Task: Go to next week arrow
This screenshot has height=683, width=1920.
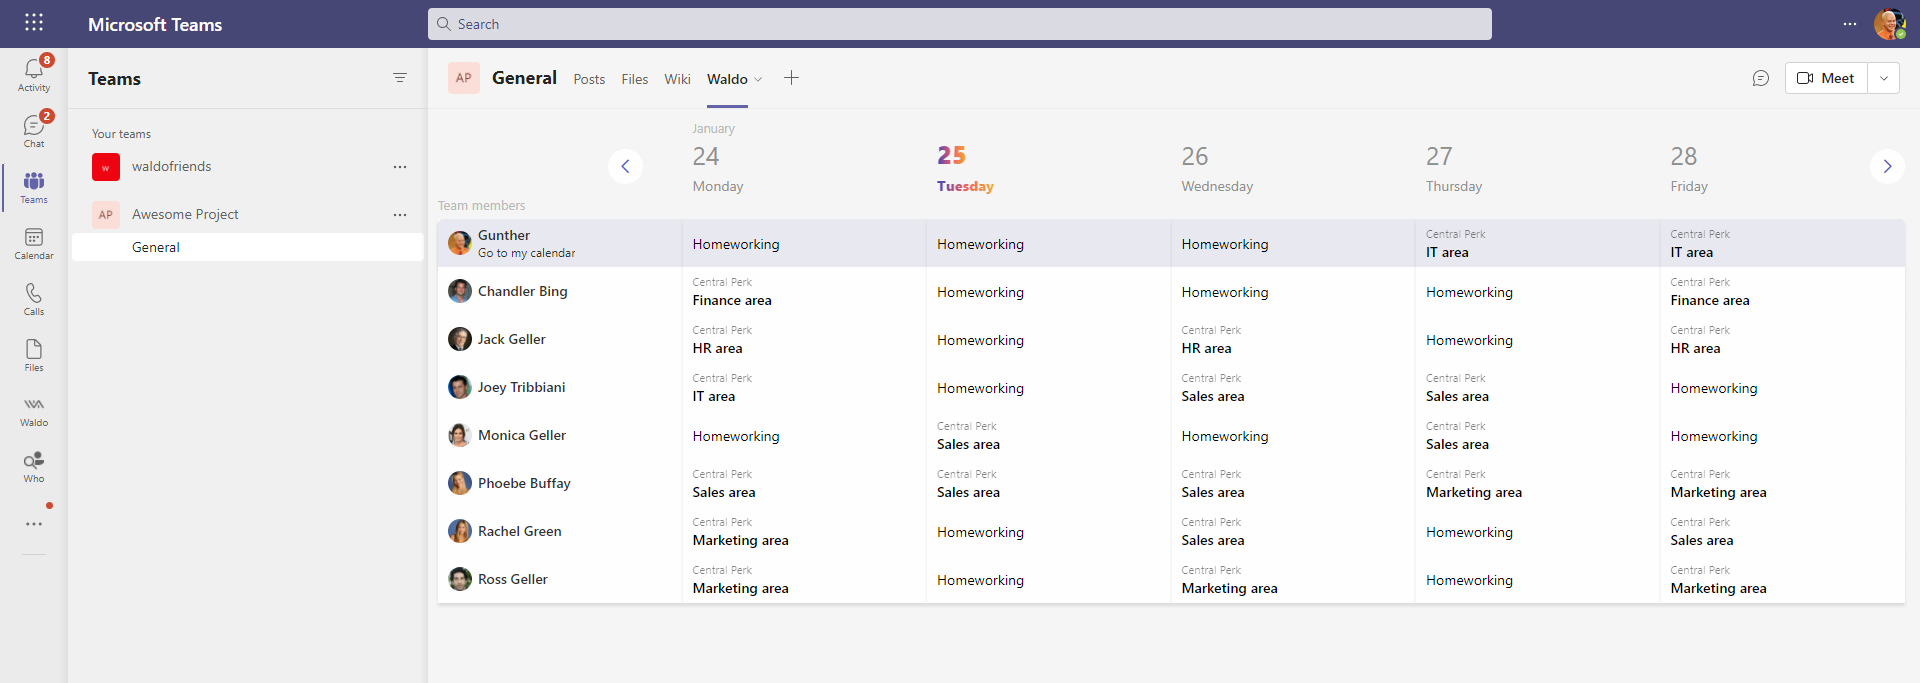Action: 1887,166
